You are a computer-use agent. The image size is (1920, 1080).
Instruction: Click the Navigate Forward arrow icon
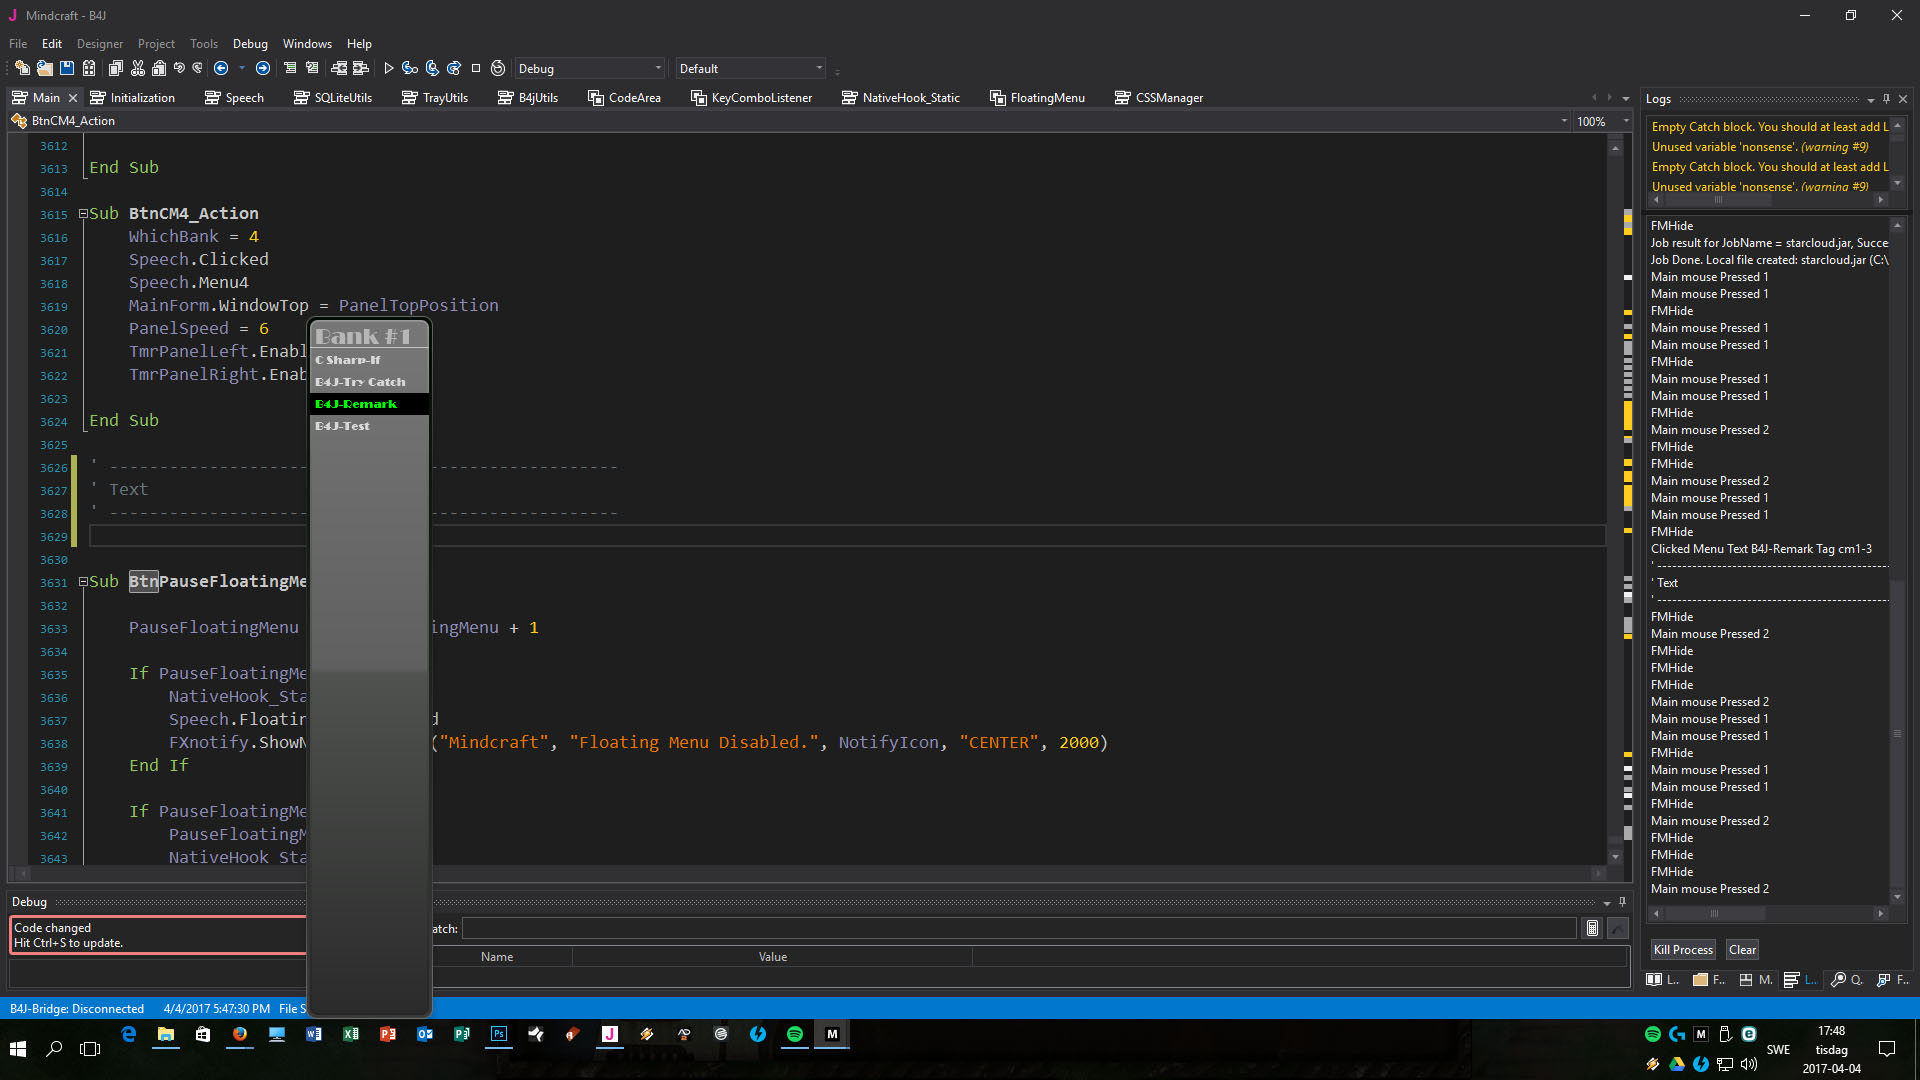pyautogui.click(x=263, y=68)
